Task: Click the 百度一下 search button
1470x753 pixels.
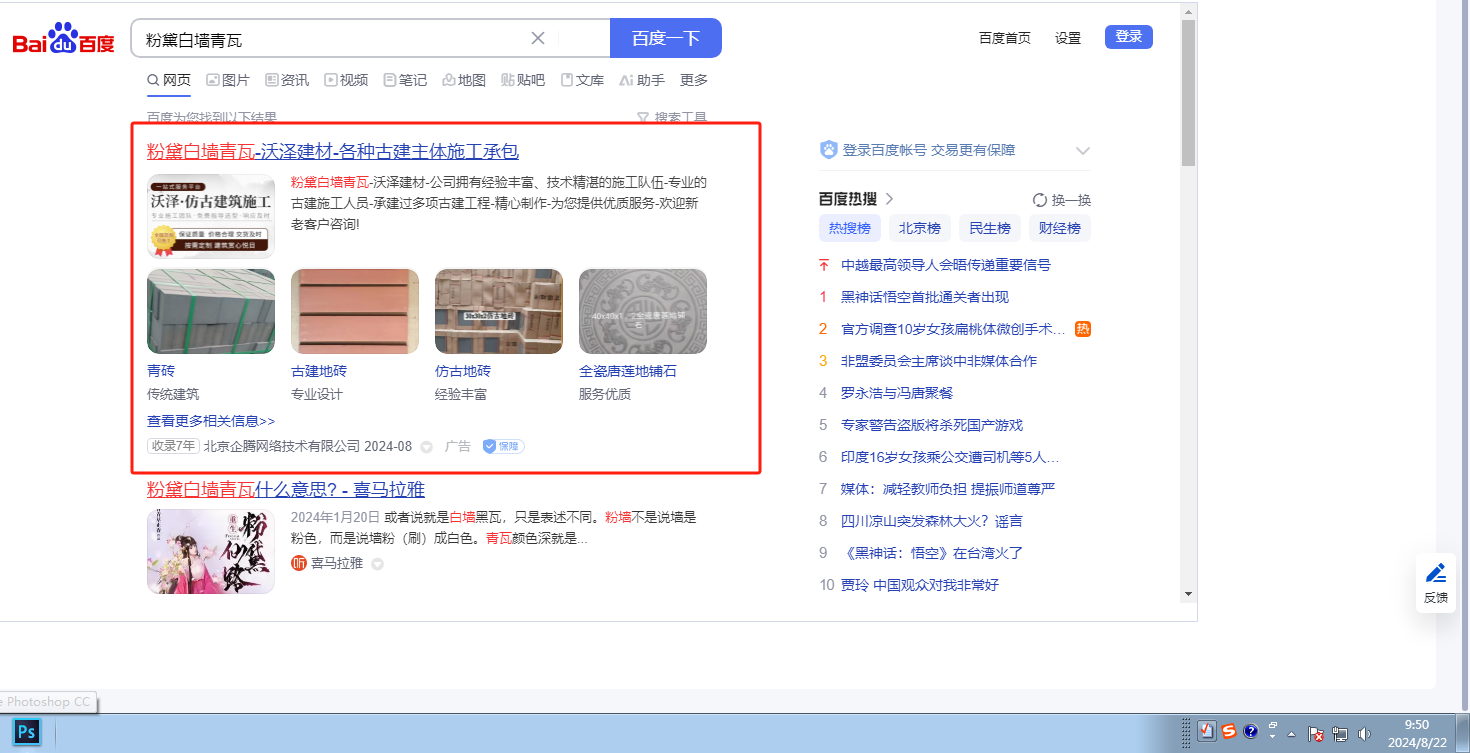Action: [666, 39]
